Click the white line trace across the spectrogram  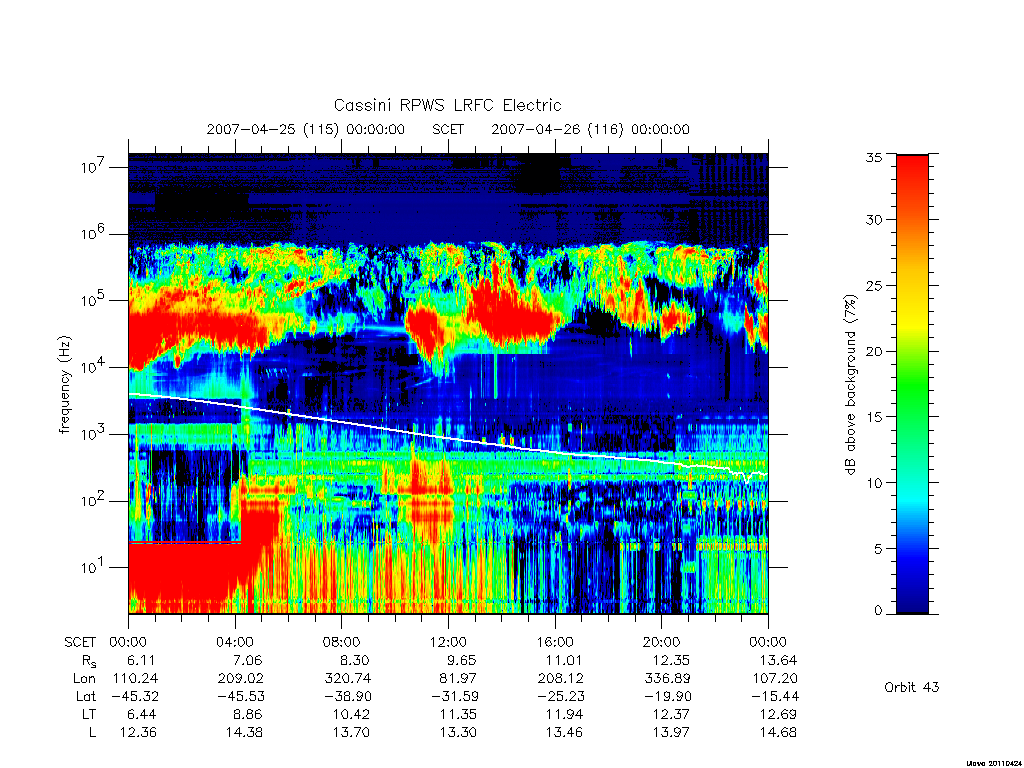click(x=448, y=438)
